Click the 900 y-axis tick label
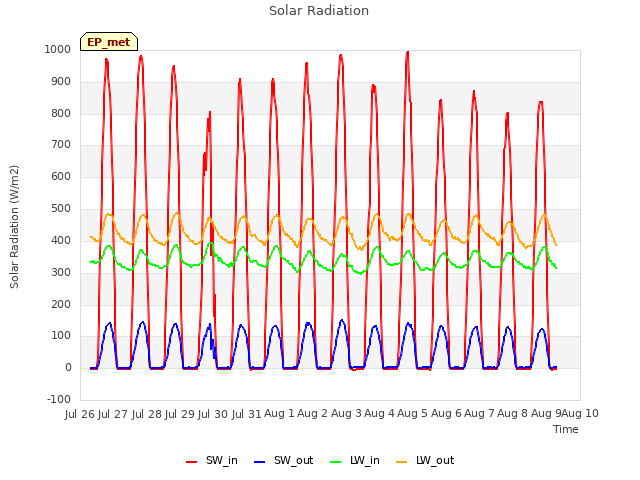The width and height of the screenshot is (640, 480). pos(61,82)
